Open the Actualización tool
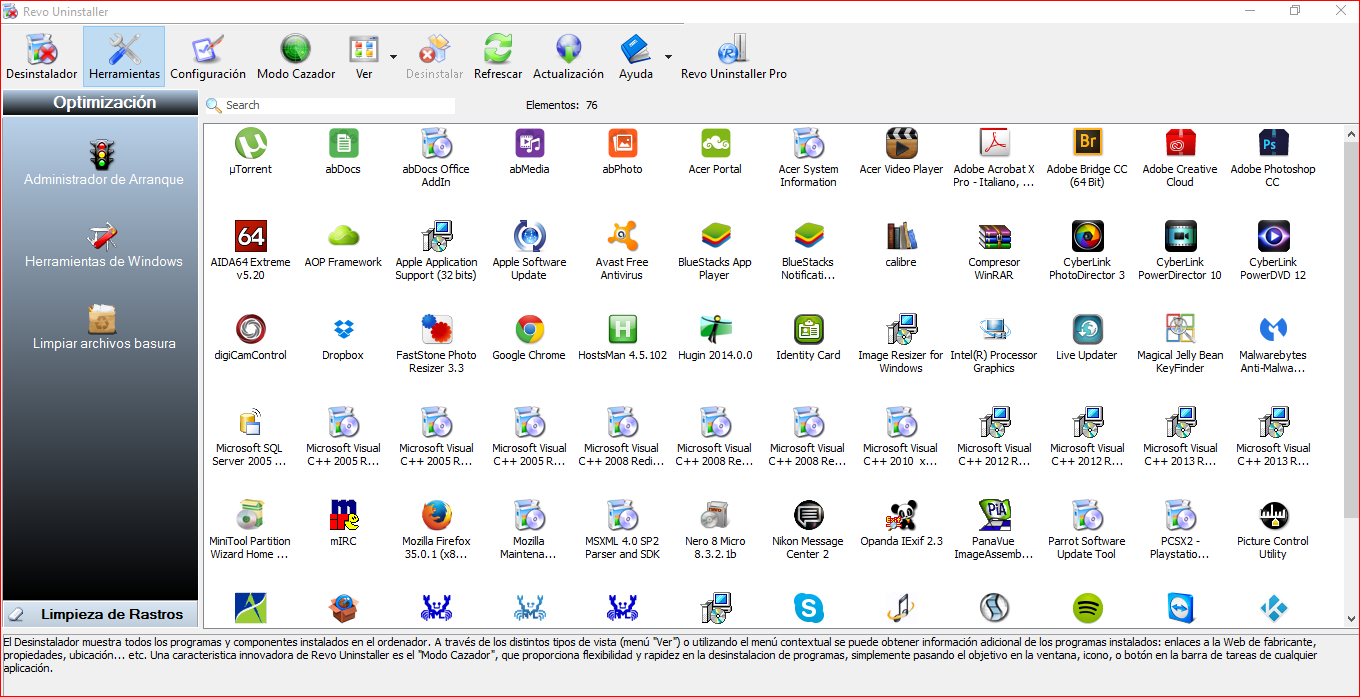 point(568,57)
